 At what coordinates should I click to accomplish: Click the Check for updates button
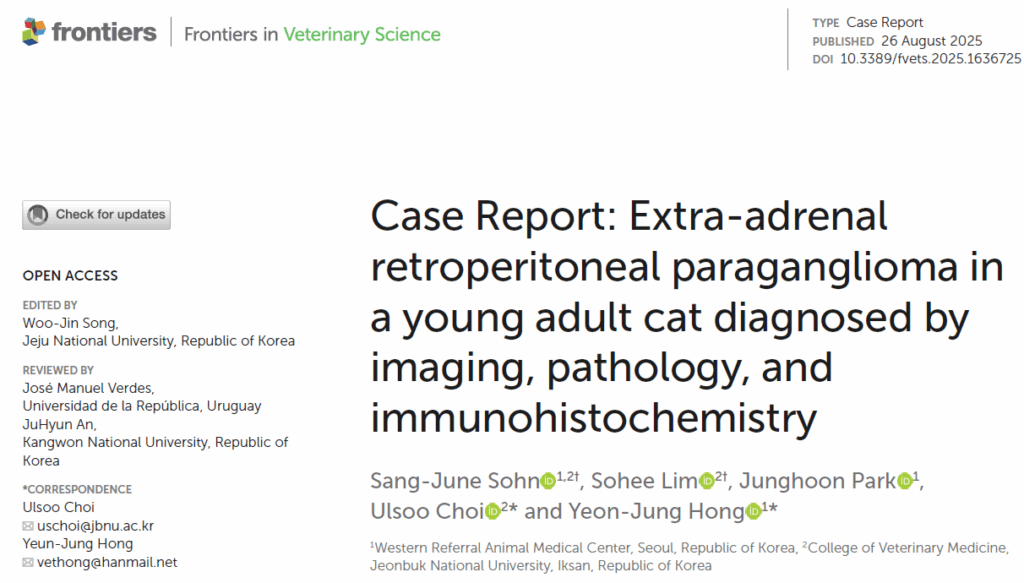[x=97, y=214]
